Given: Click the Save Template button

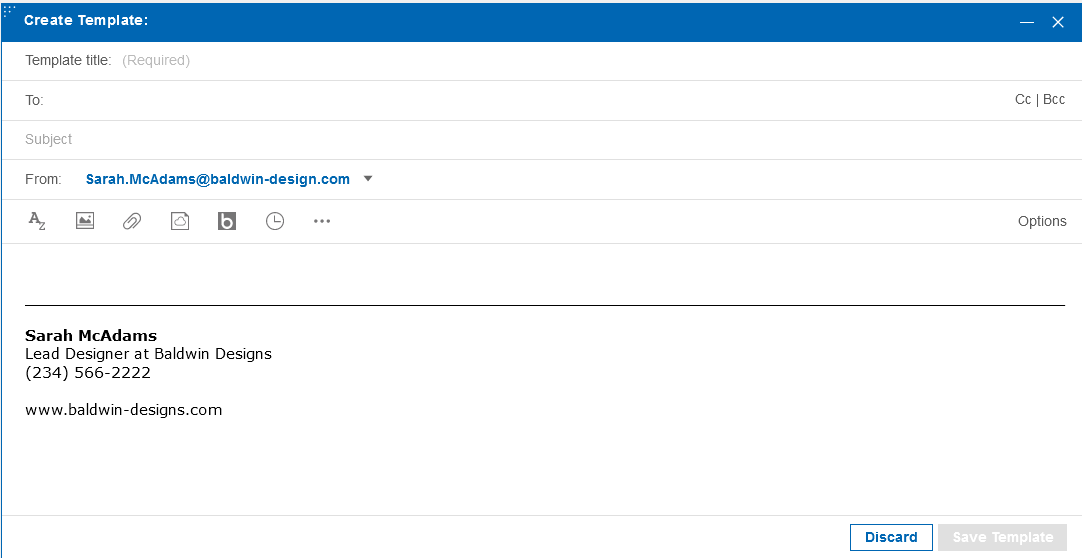Looking at the screenshot, I should (x=1003, y=537).
